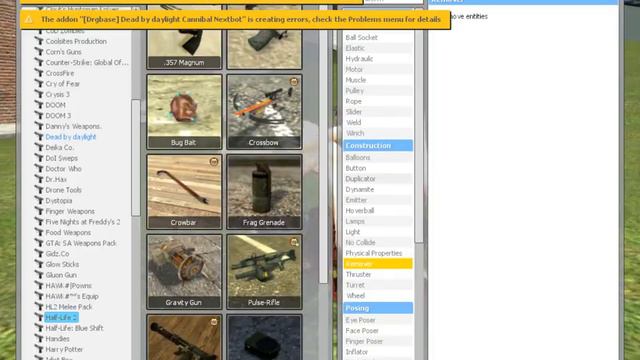Click the weapon thumbnails panel scrollbar

323,155
